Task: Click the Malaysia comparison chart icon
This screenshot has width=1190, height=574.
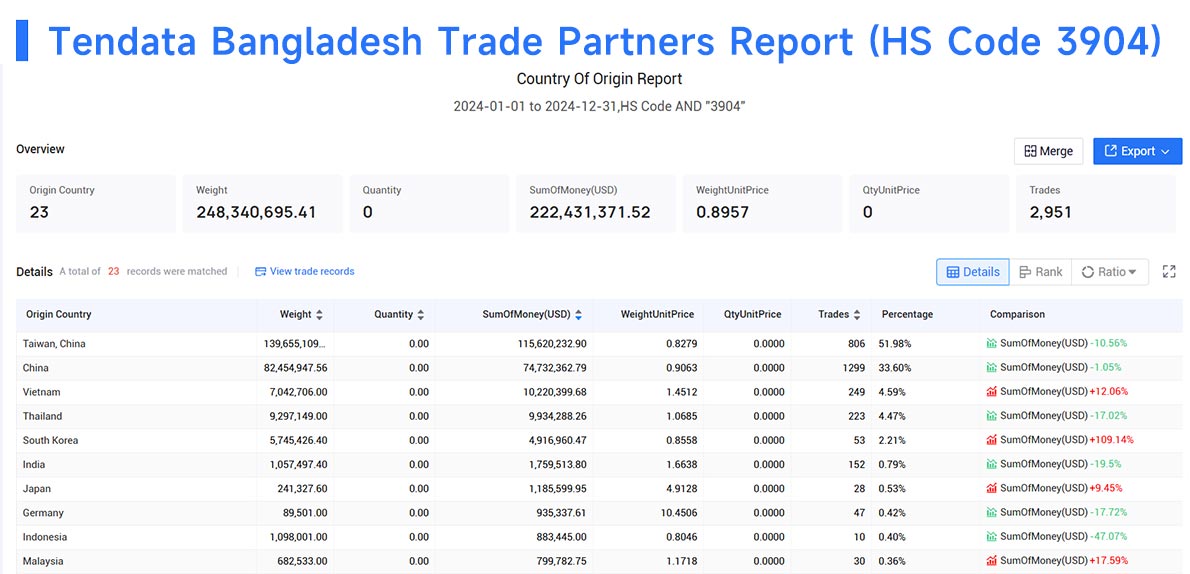Action: [x=991, y=561]
